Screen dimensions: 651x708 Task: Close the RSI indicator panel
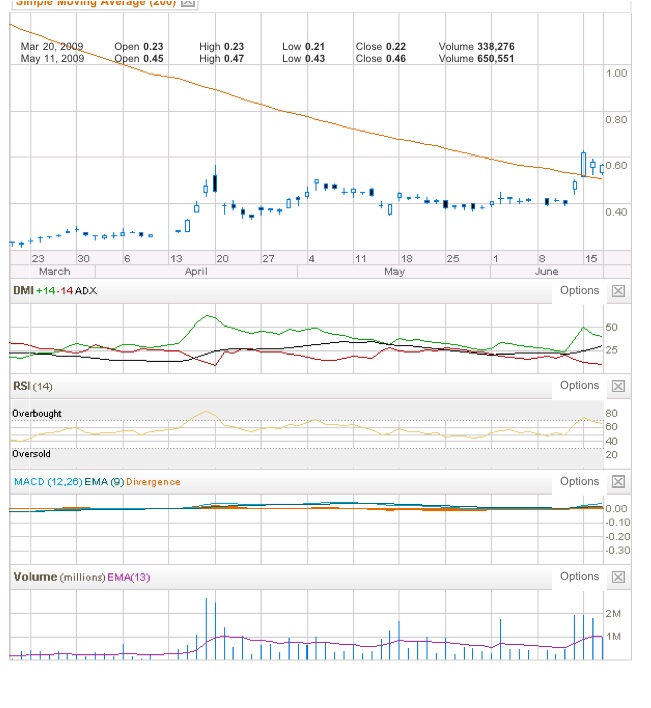(x=618, y=386)
